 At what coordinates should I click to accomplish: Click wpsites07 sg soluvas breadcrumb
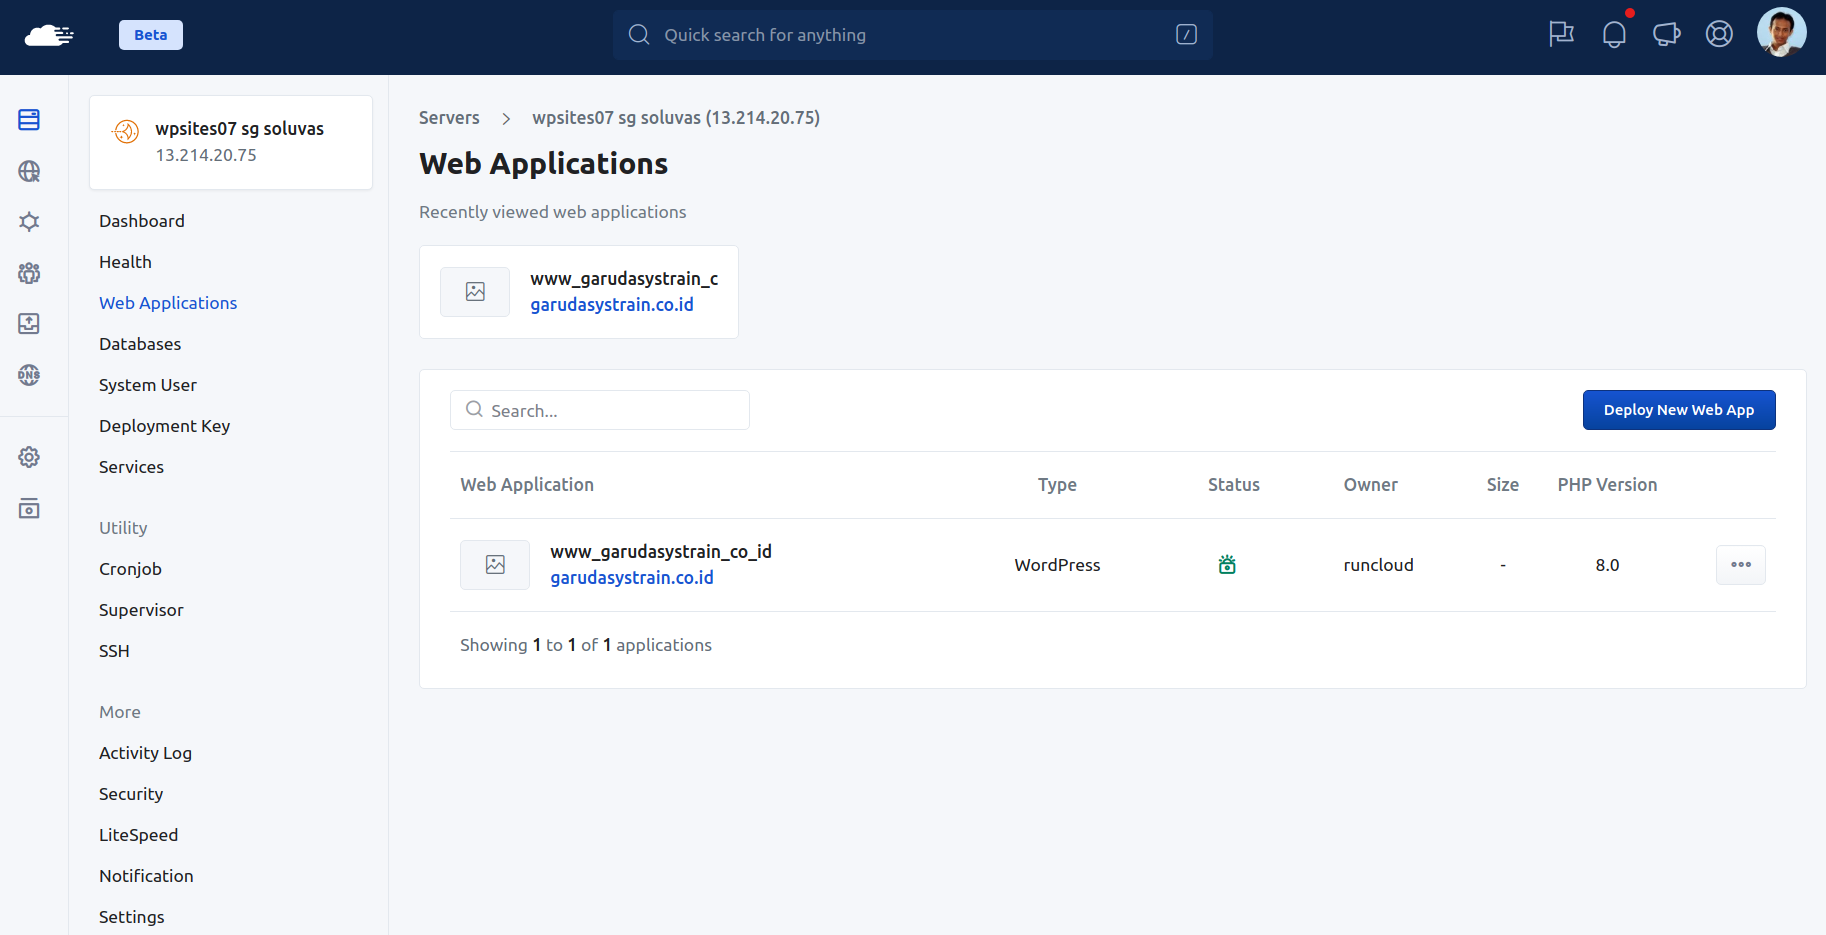(x=676, y=118)
